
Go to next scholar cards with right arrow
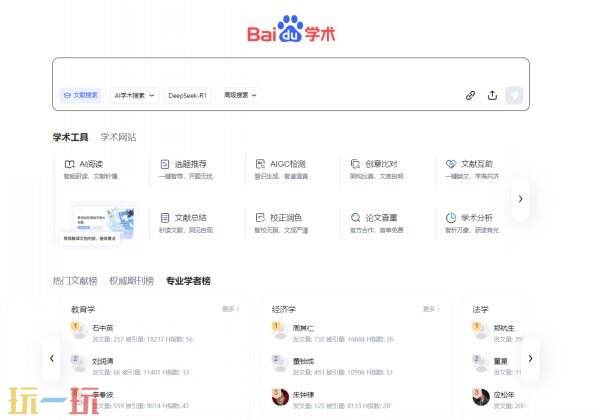tap(530, 358)
